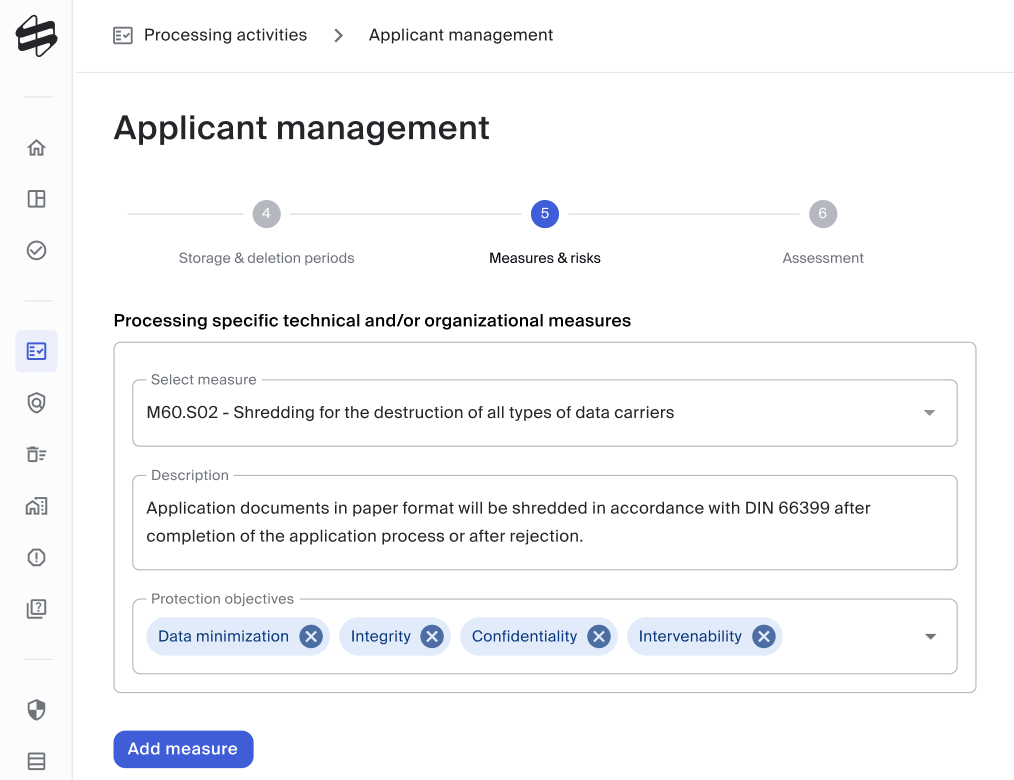1014x780 pixels.
Task: Click the Assessment step label
Action: [823, 258]
